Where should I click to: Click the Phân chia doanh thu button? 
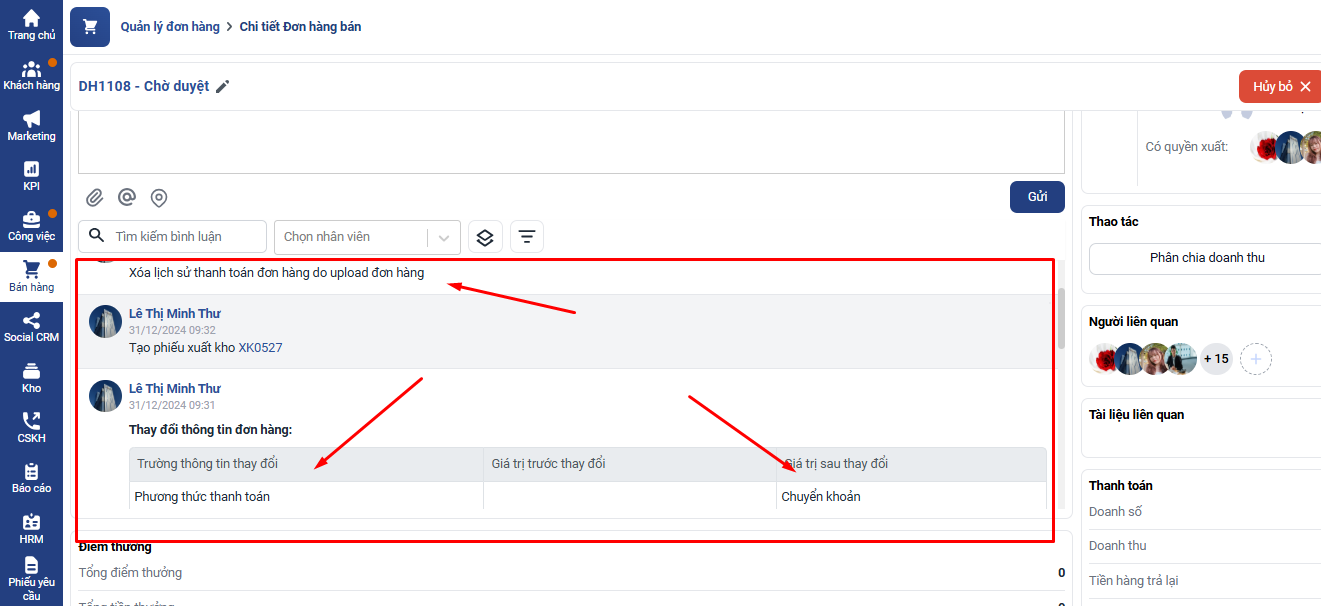click(1206, 258)
